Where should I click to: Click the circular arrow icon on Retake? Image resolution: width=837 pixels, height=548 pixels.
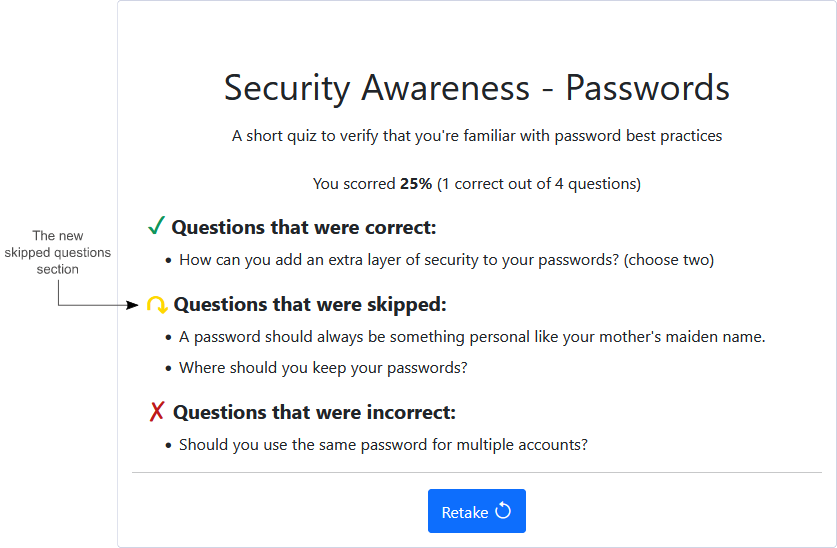(503, 511)
